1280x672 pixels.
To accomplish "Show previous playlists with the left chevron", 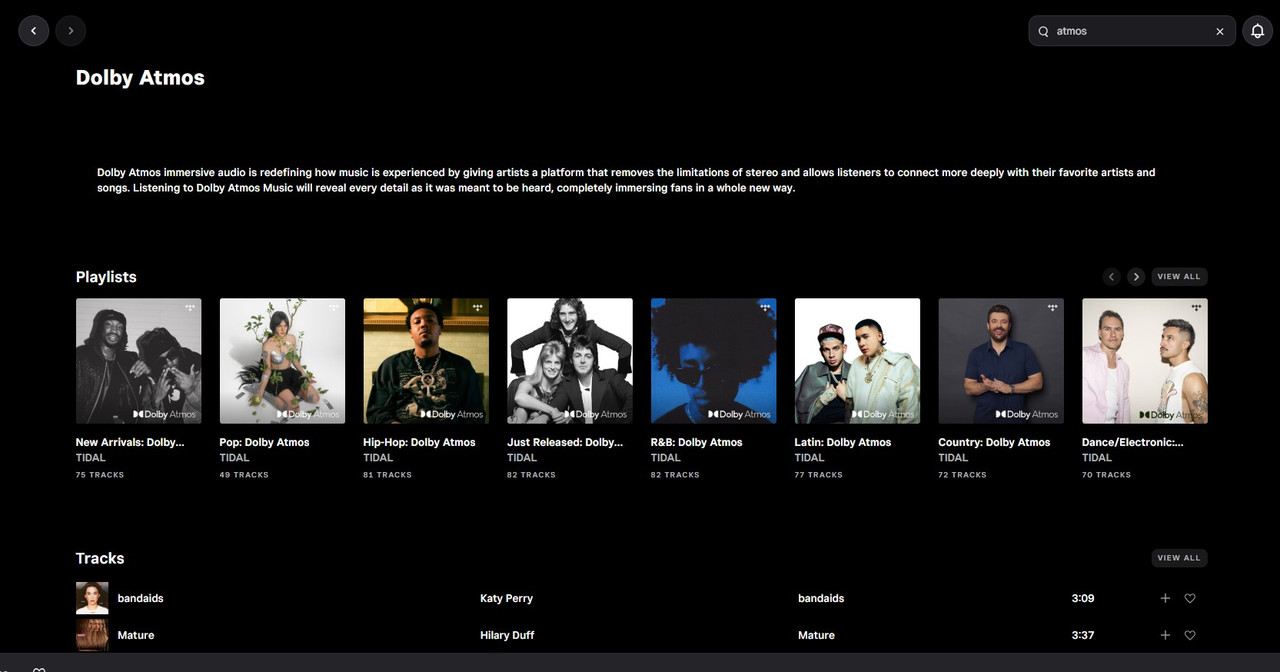I will 1111,277.
